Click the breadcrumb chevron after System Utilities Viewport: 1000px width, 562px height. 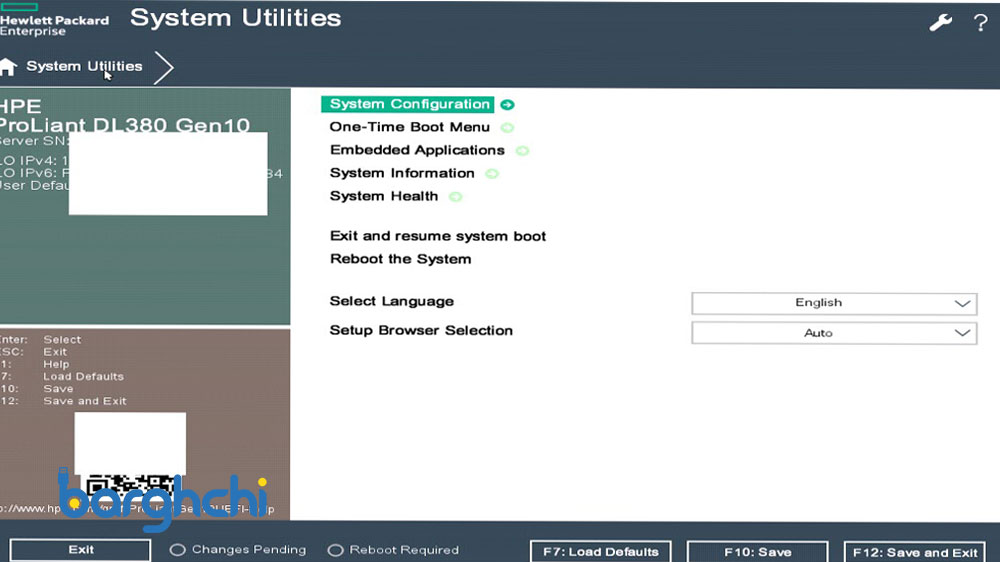(164, 67)
